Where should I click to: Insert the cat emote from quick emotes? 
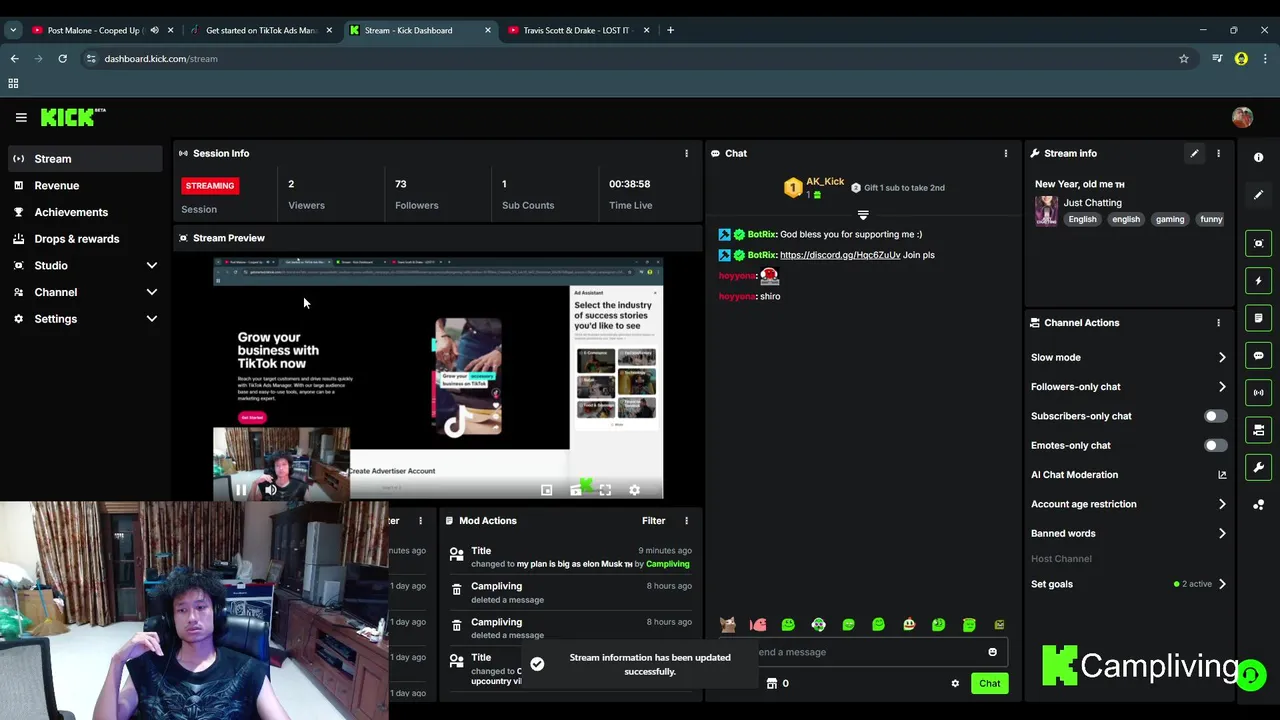(x=728, y=625)
